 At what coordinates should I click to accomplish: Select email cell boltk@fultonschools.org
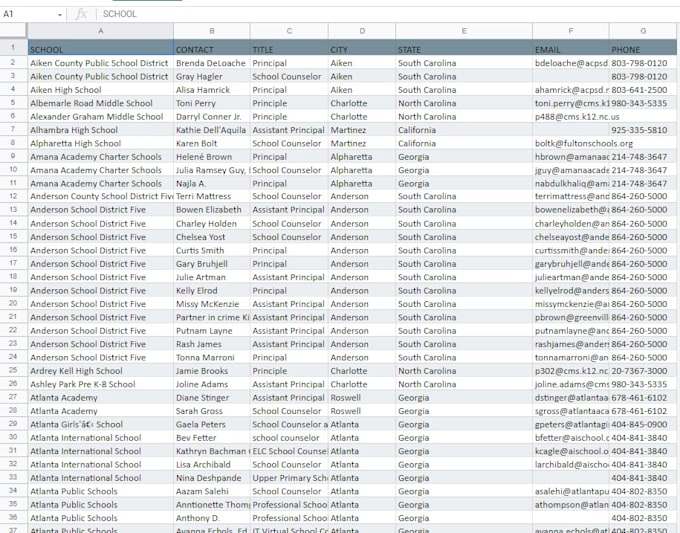tap(571, 144)
